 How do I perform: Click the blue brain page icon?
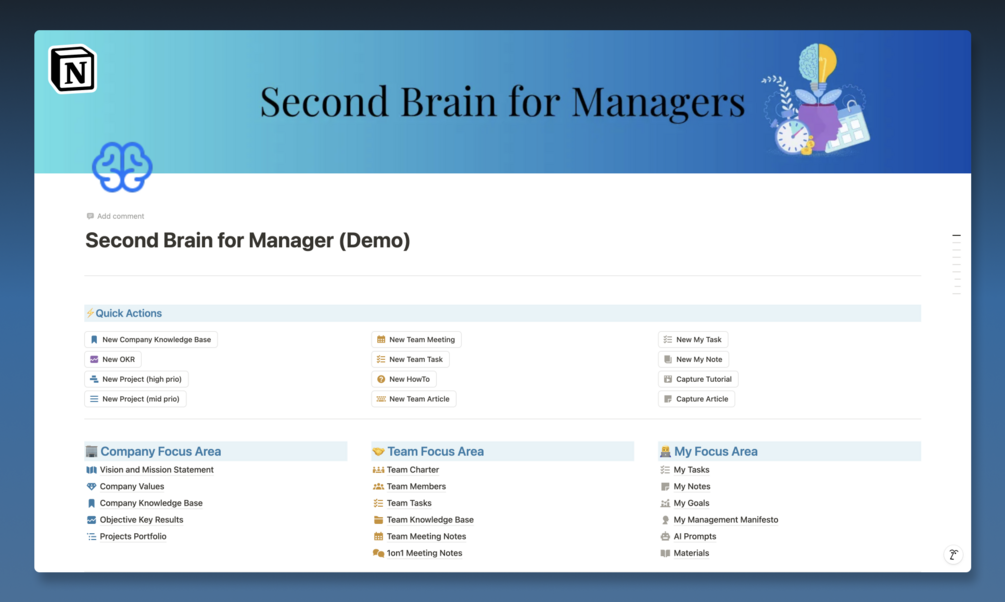tap(122, 167)
